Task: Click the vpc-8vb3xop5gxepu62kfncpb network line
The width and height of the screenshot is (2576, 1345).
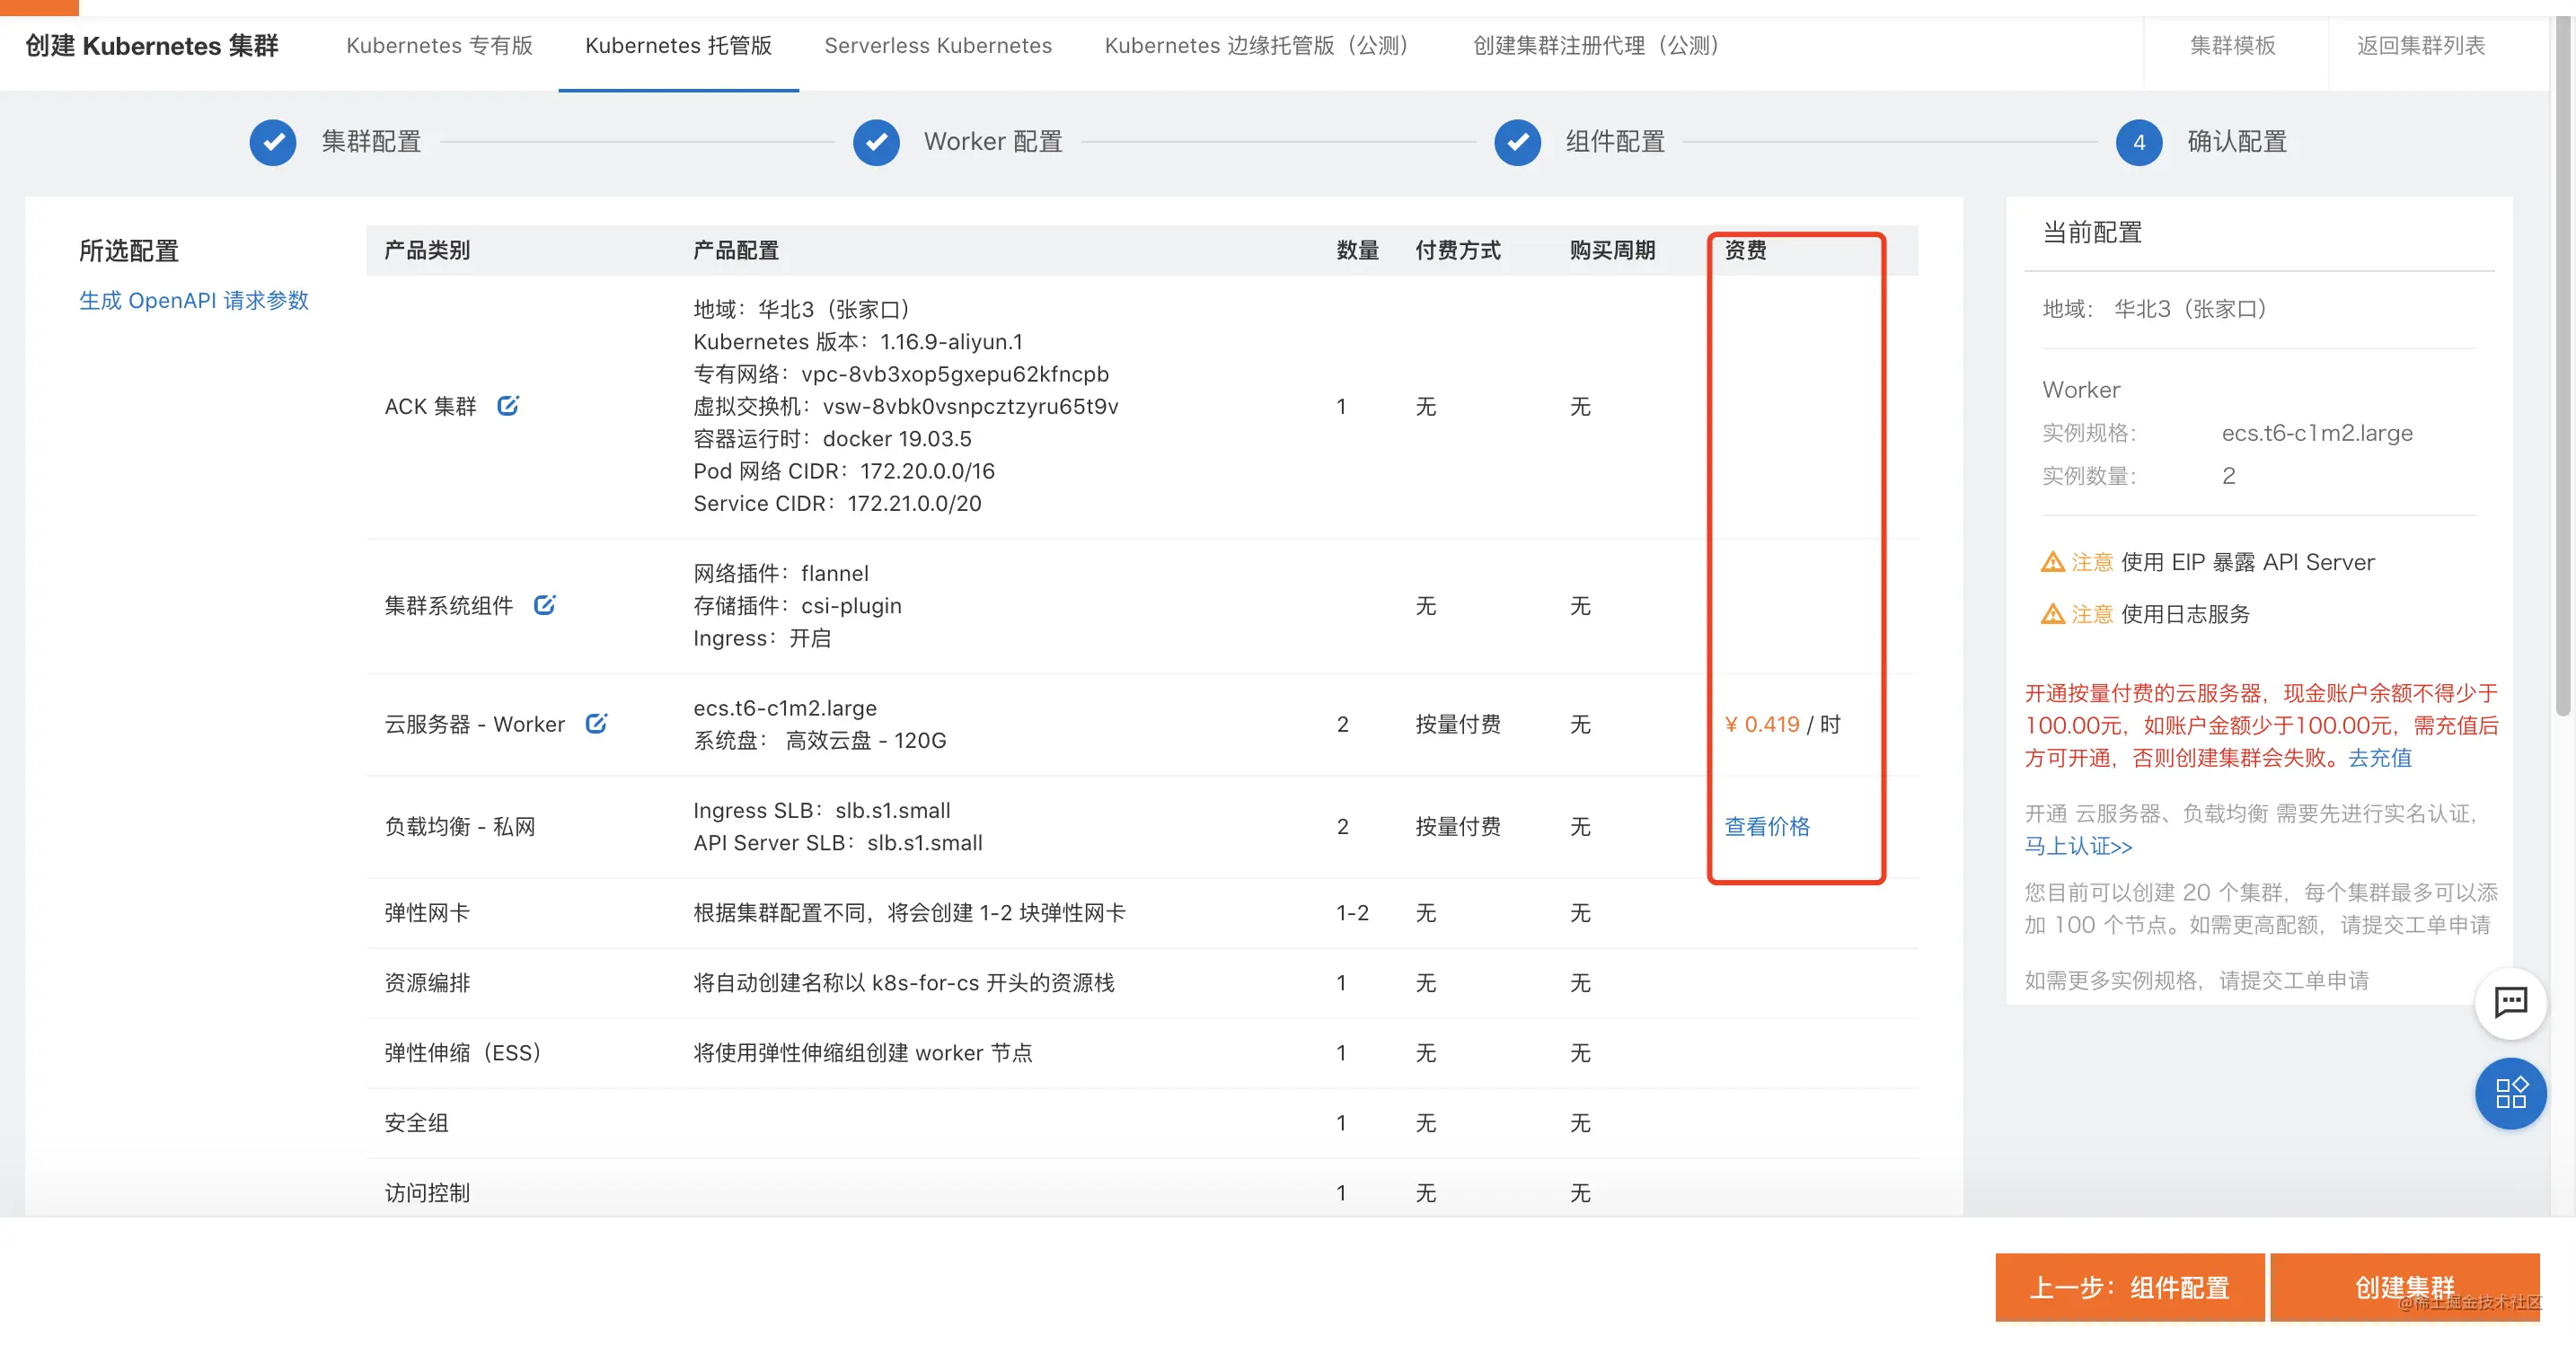Action: 901,374
